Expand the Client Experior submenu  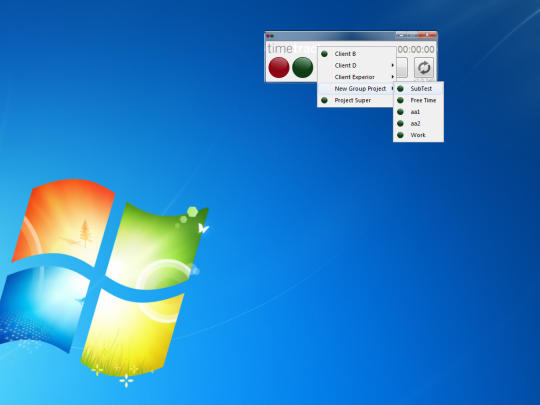click(x=356, y=77)
